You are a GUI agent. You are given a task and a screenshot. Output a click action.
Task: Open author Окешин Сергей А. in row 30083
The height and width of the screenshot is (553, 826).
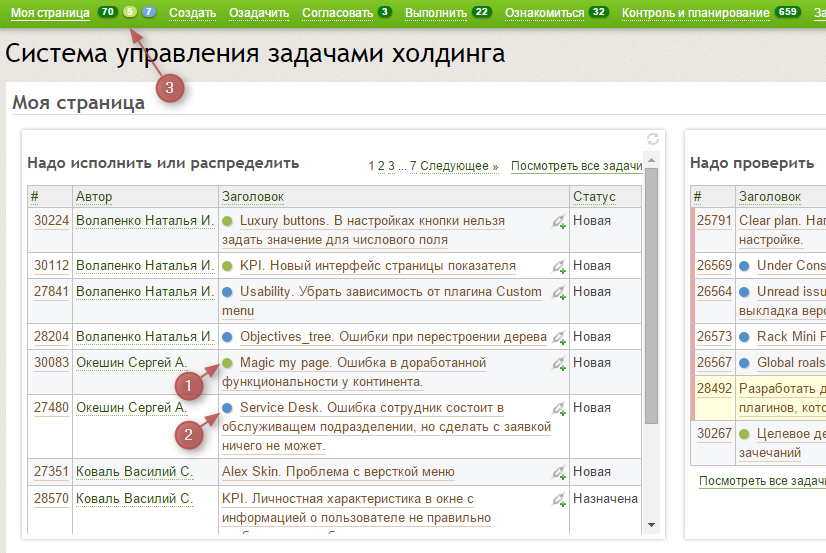(132, 363)
